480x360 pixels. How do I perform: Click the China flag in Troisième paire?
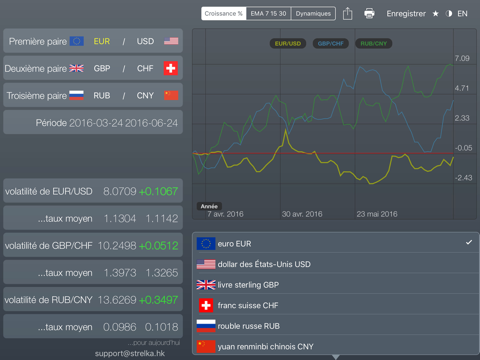click(171, 95)
